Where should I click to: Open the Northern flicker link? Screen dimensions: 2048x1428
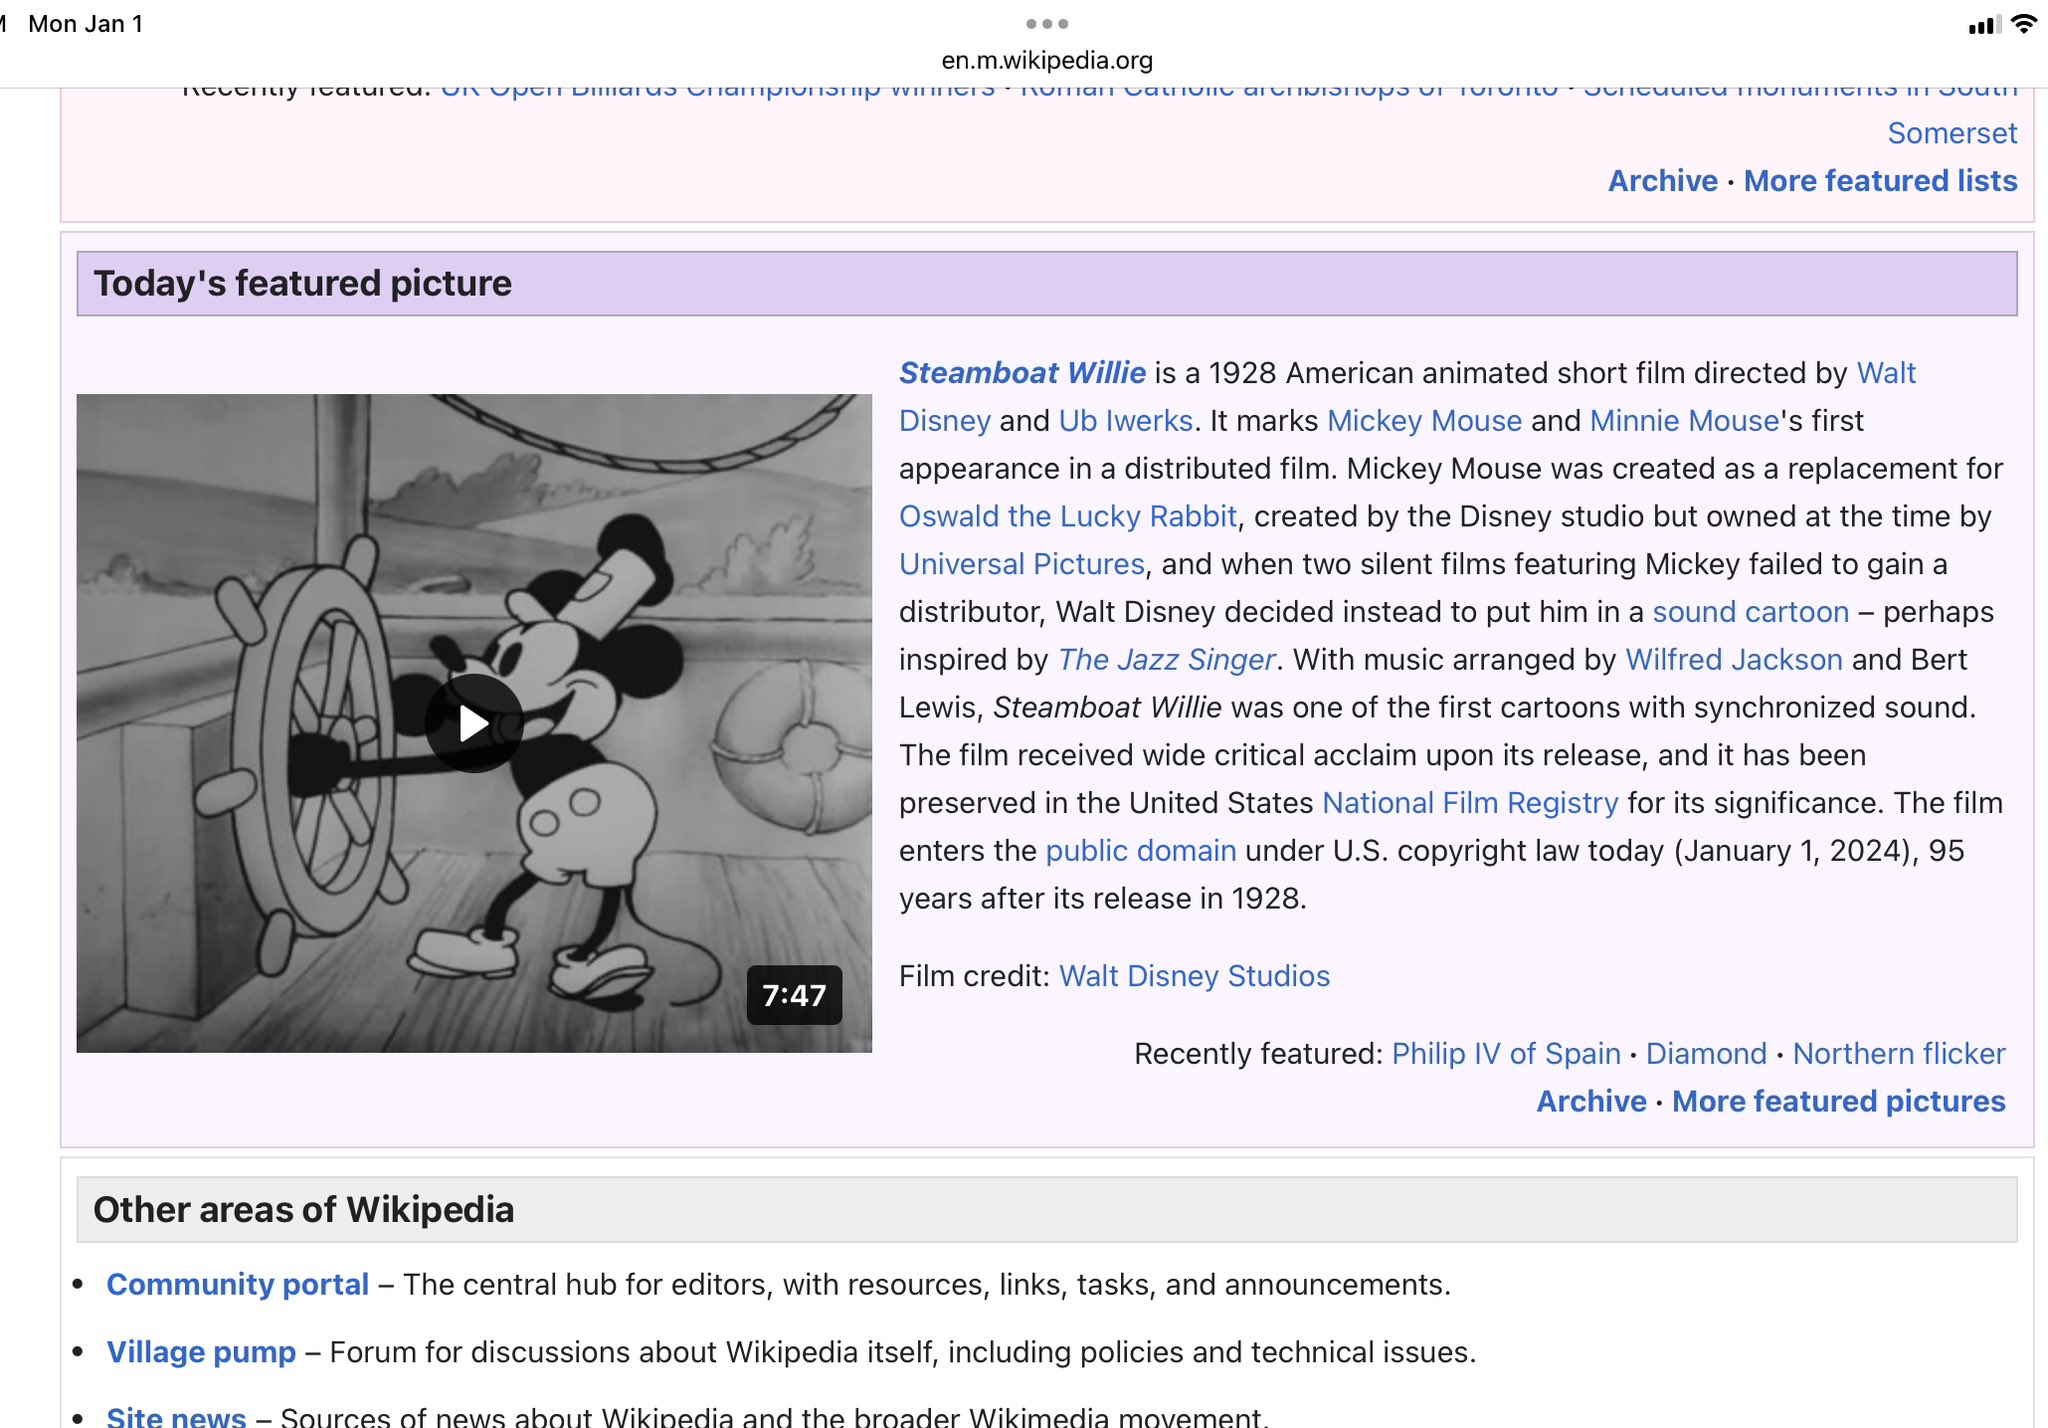pos(1899,1054)
